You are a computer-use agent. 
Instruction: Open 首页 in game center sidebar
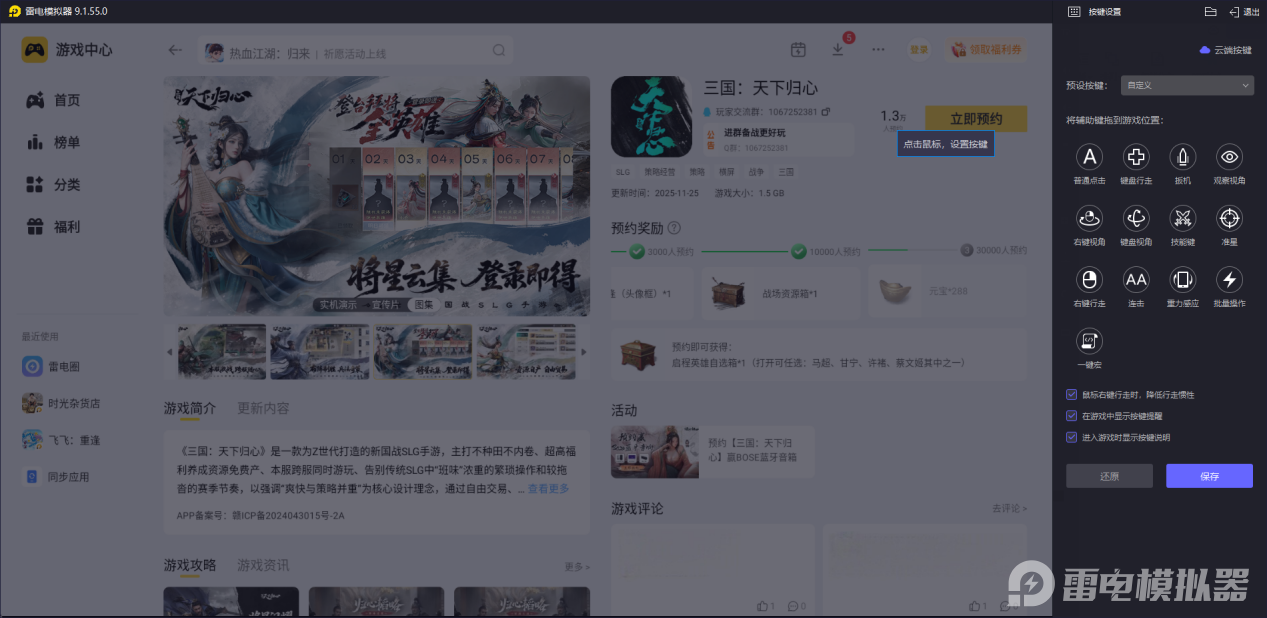tap(55, 100)
